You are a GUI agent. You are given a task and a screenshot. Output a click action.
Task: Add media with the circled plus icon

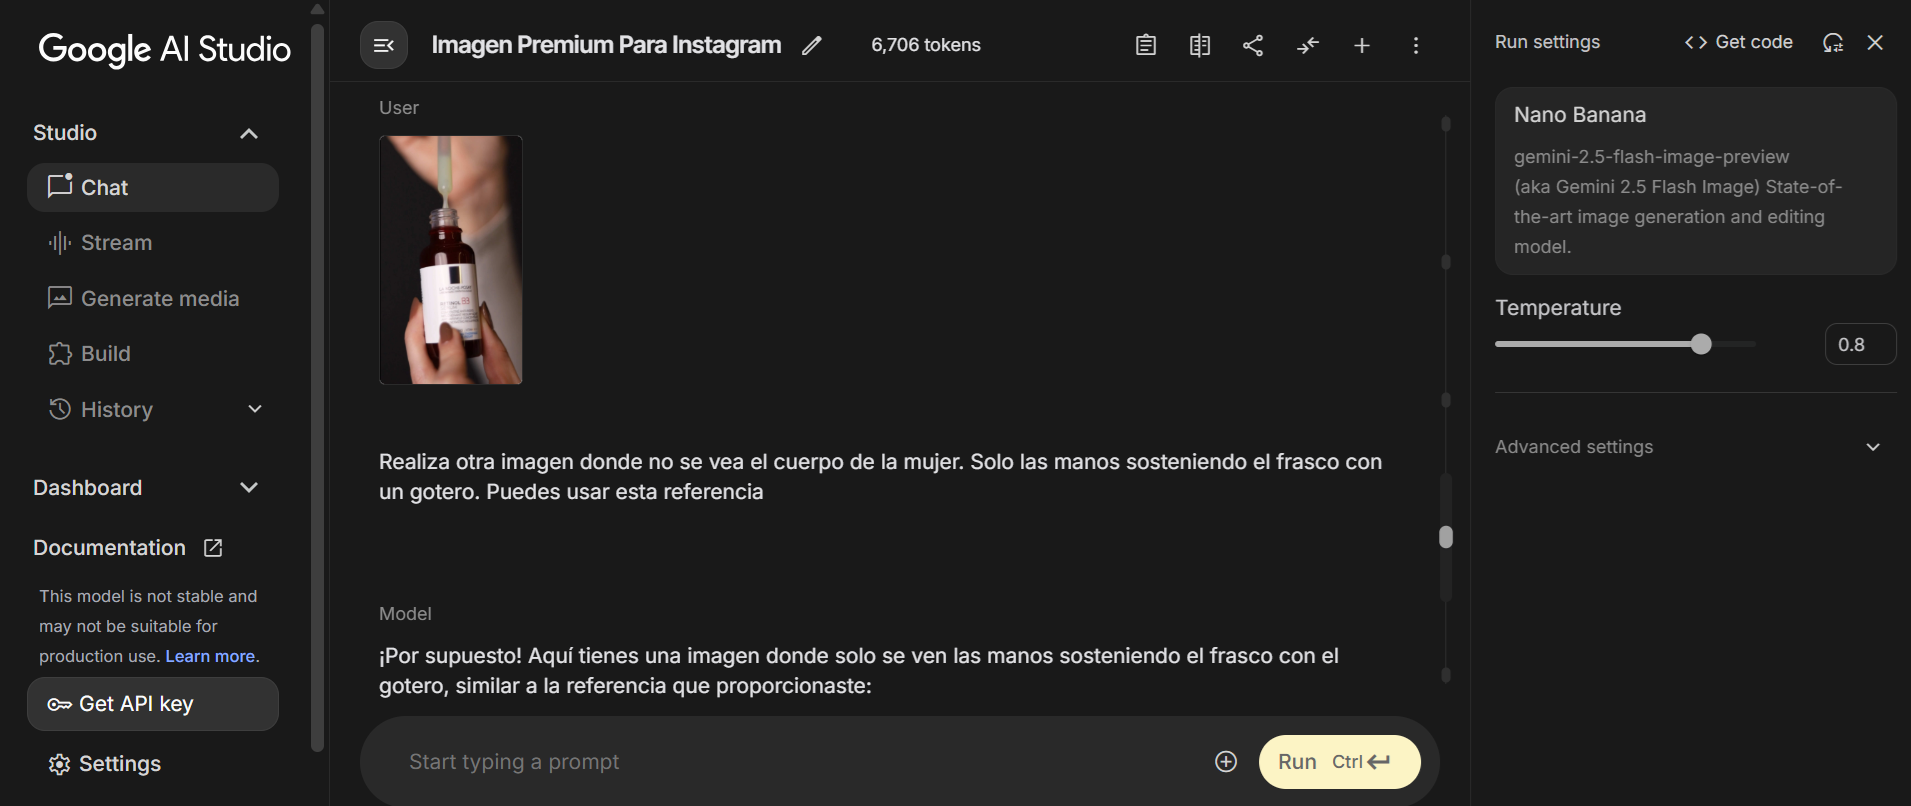coord(1226,762)
